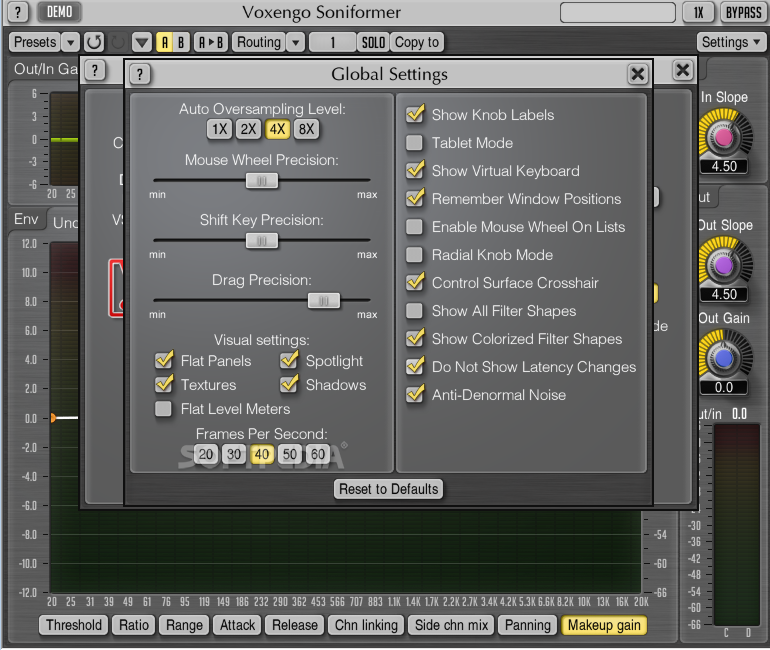Screen dimensions: 770x650
Task: Close the outer settings window behind
Action: click(x=683, y=70)
